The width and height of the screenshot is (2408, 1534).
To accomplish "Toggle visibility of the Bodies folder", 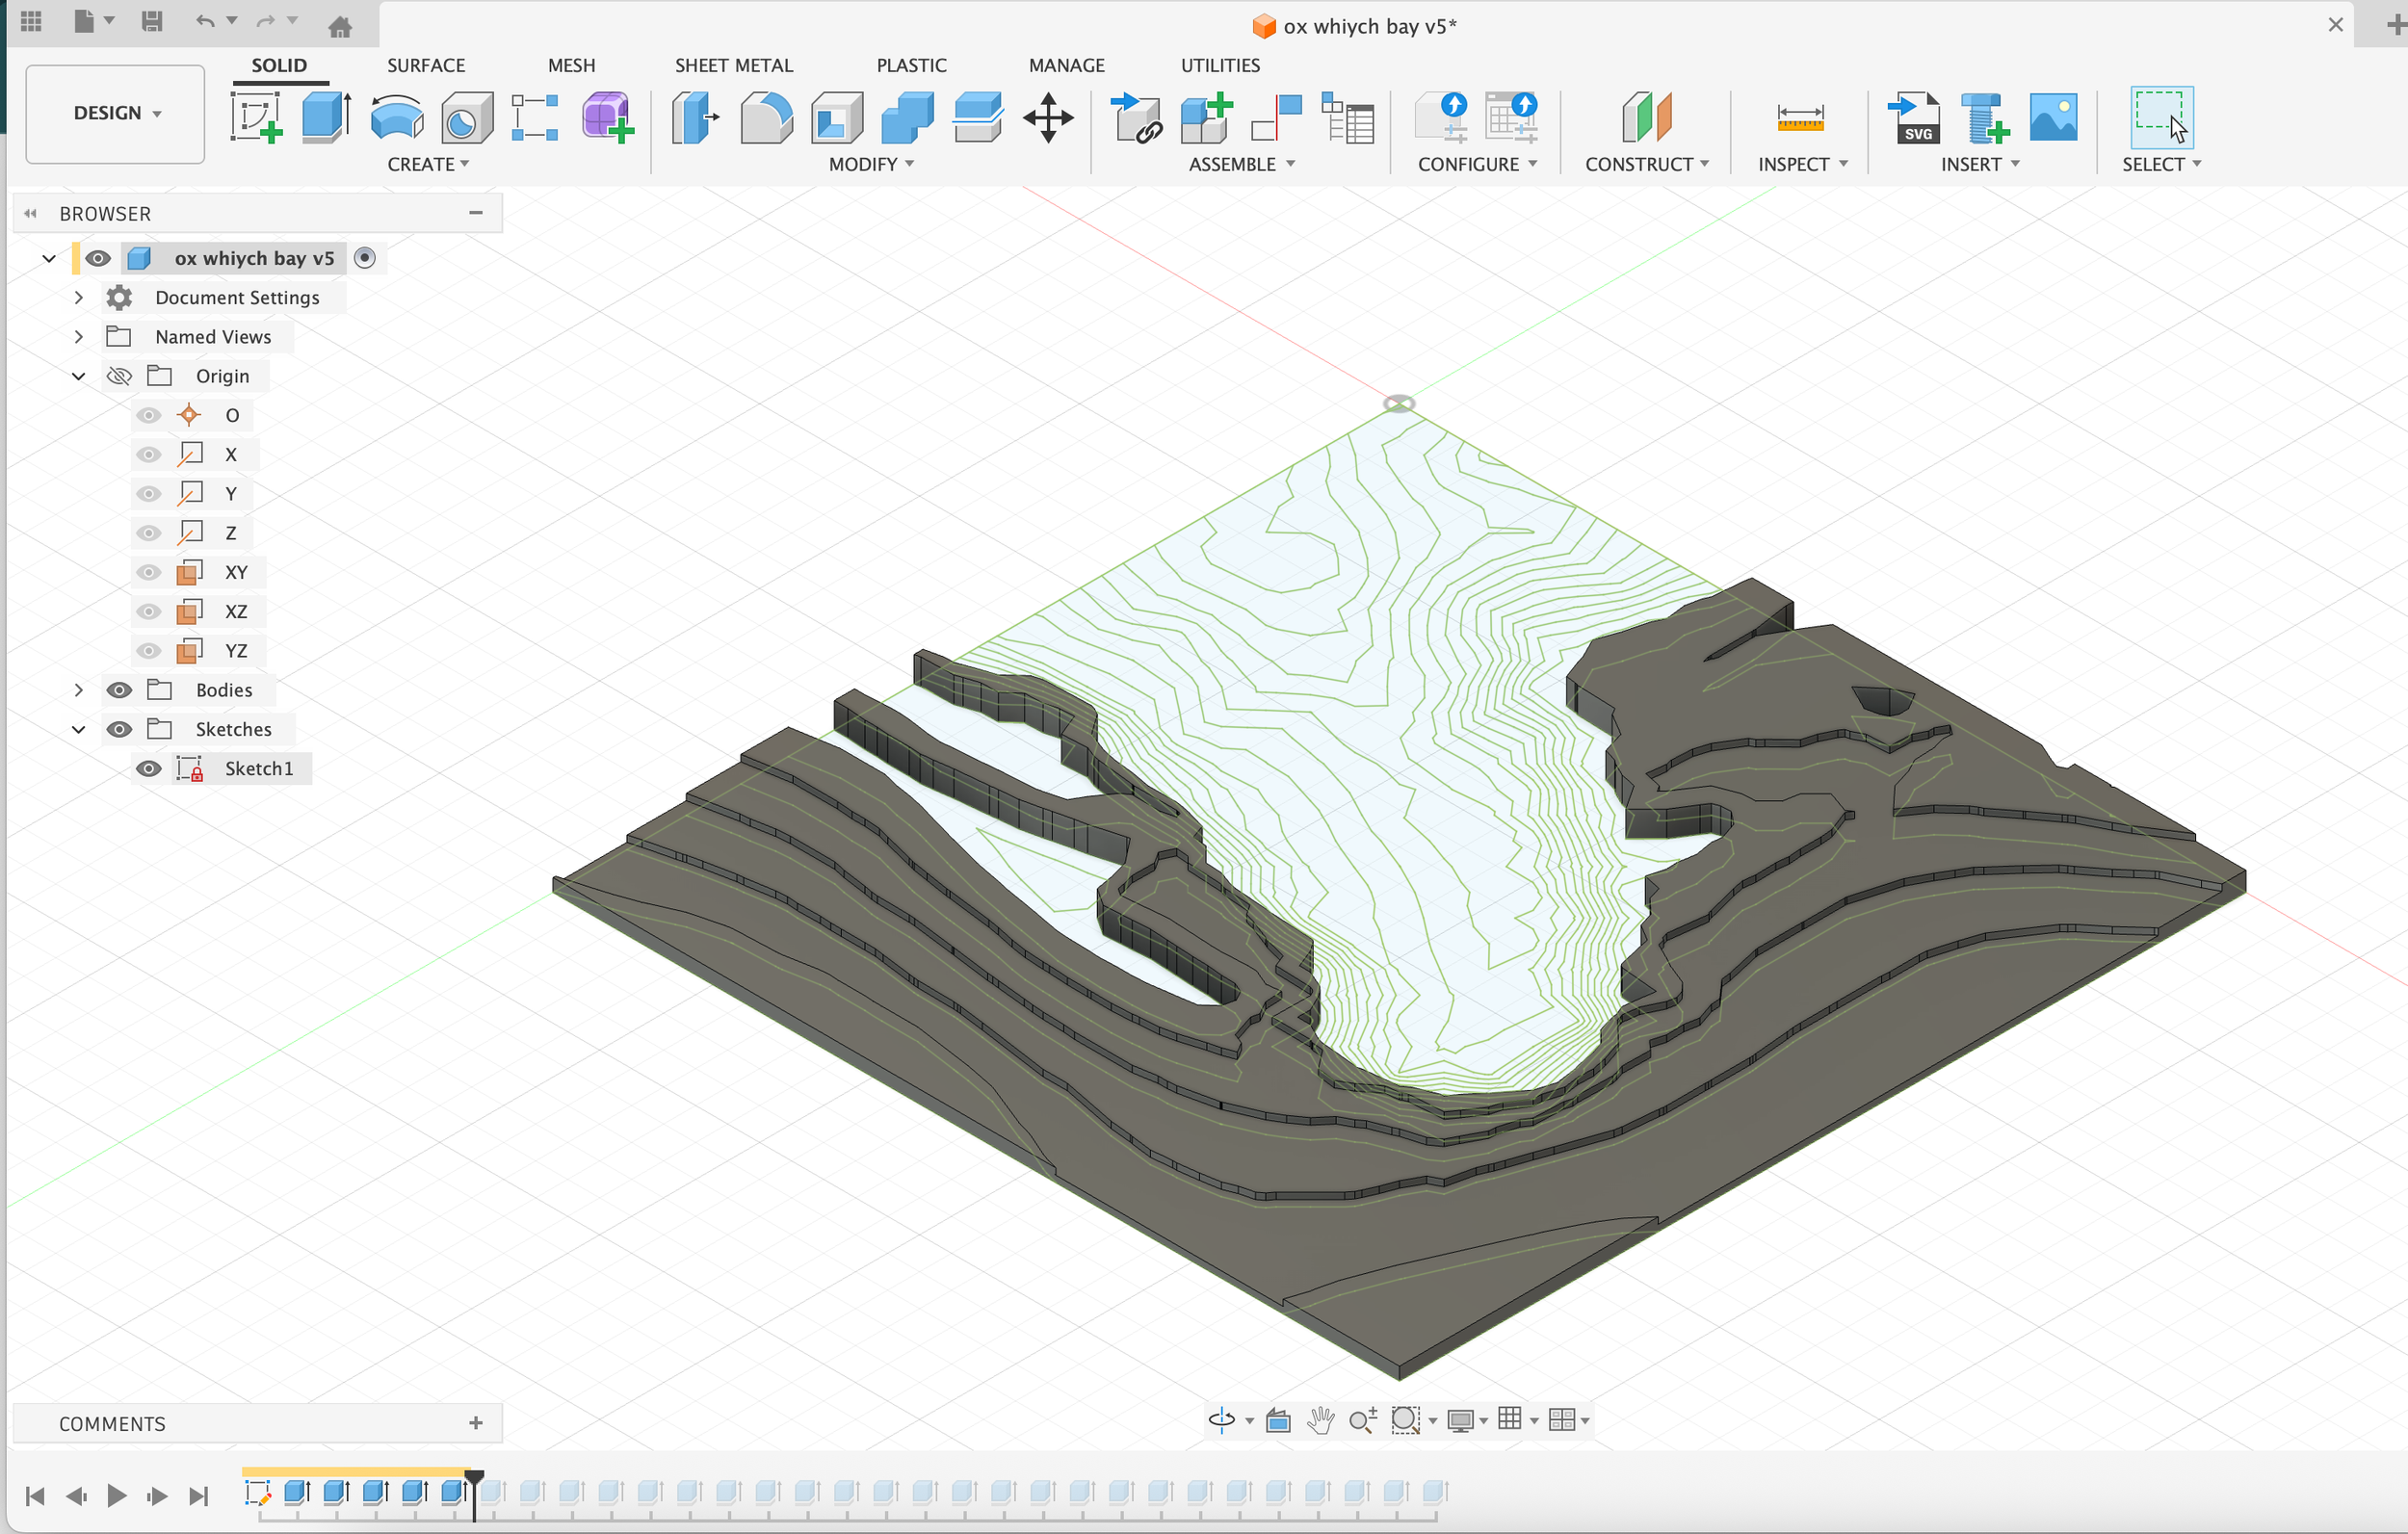I will (x=119, y=690).
